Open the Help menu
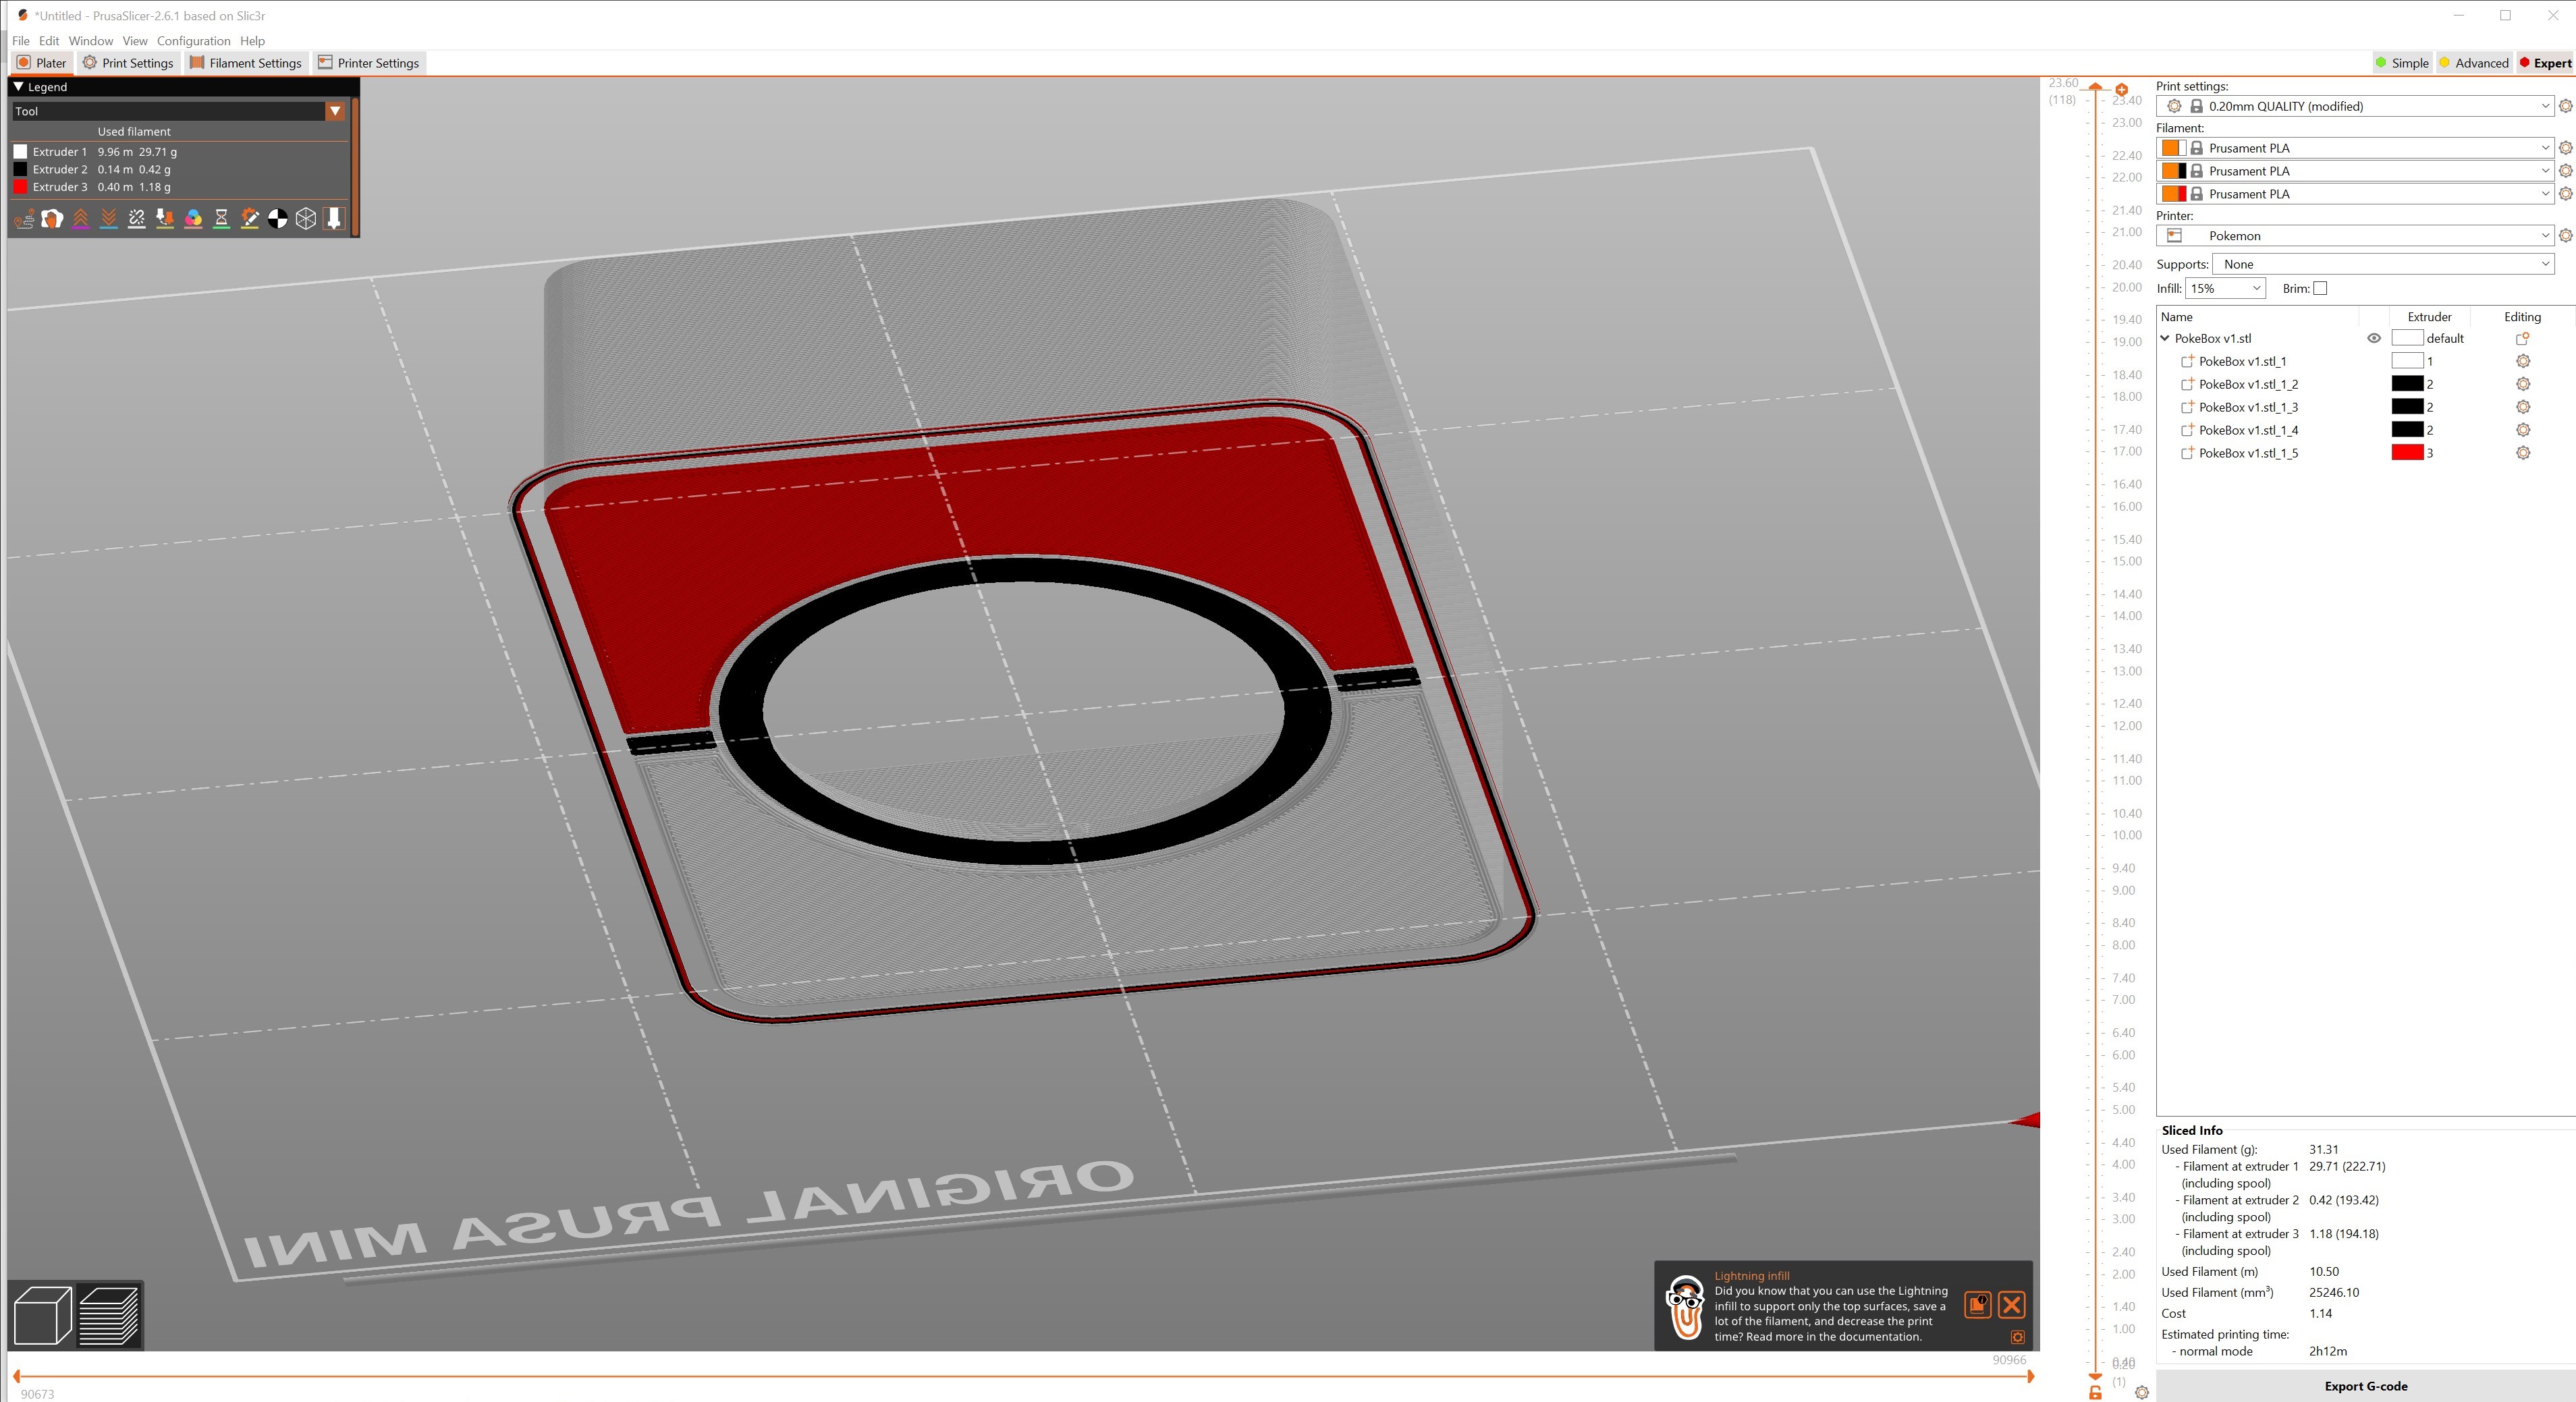2576x1402 pixels. pyautogui.click(x=252, y=41)
